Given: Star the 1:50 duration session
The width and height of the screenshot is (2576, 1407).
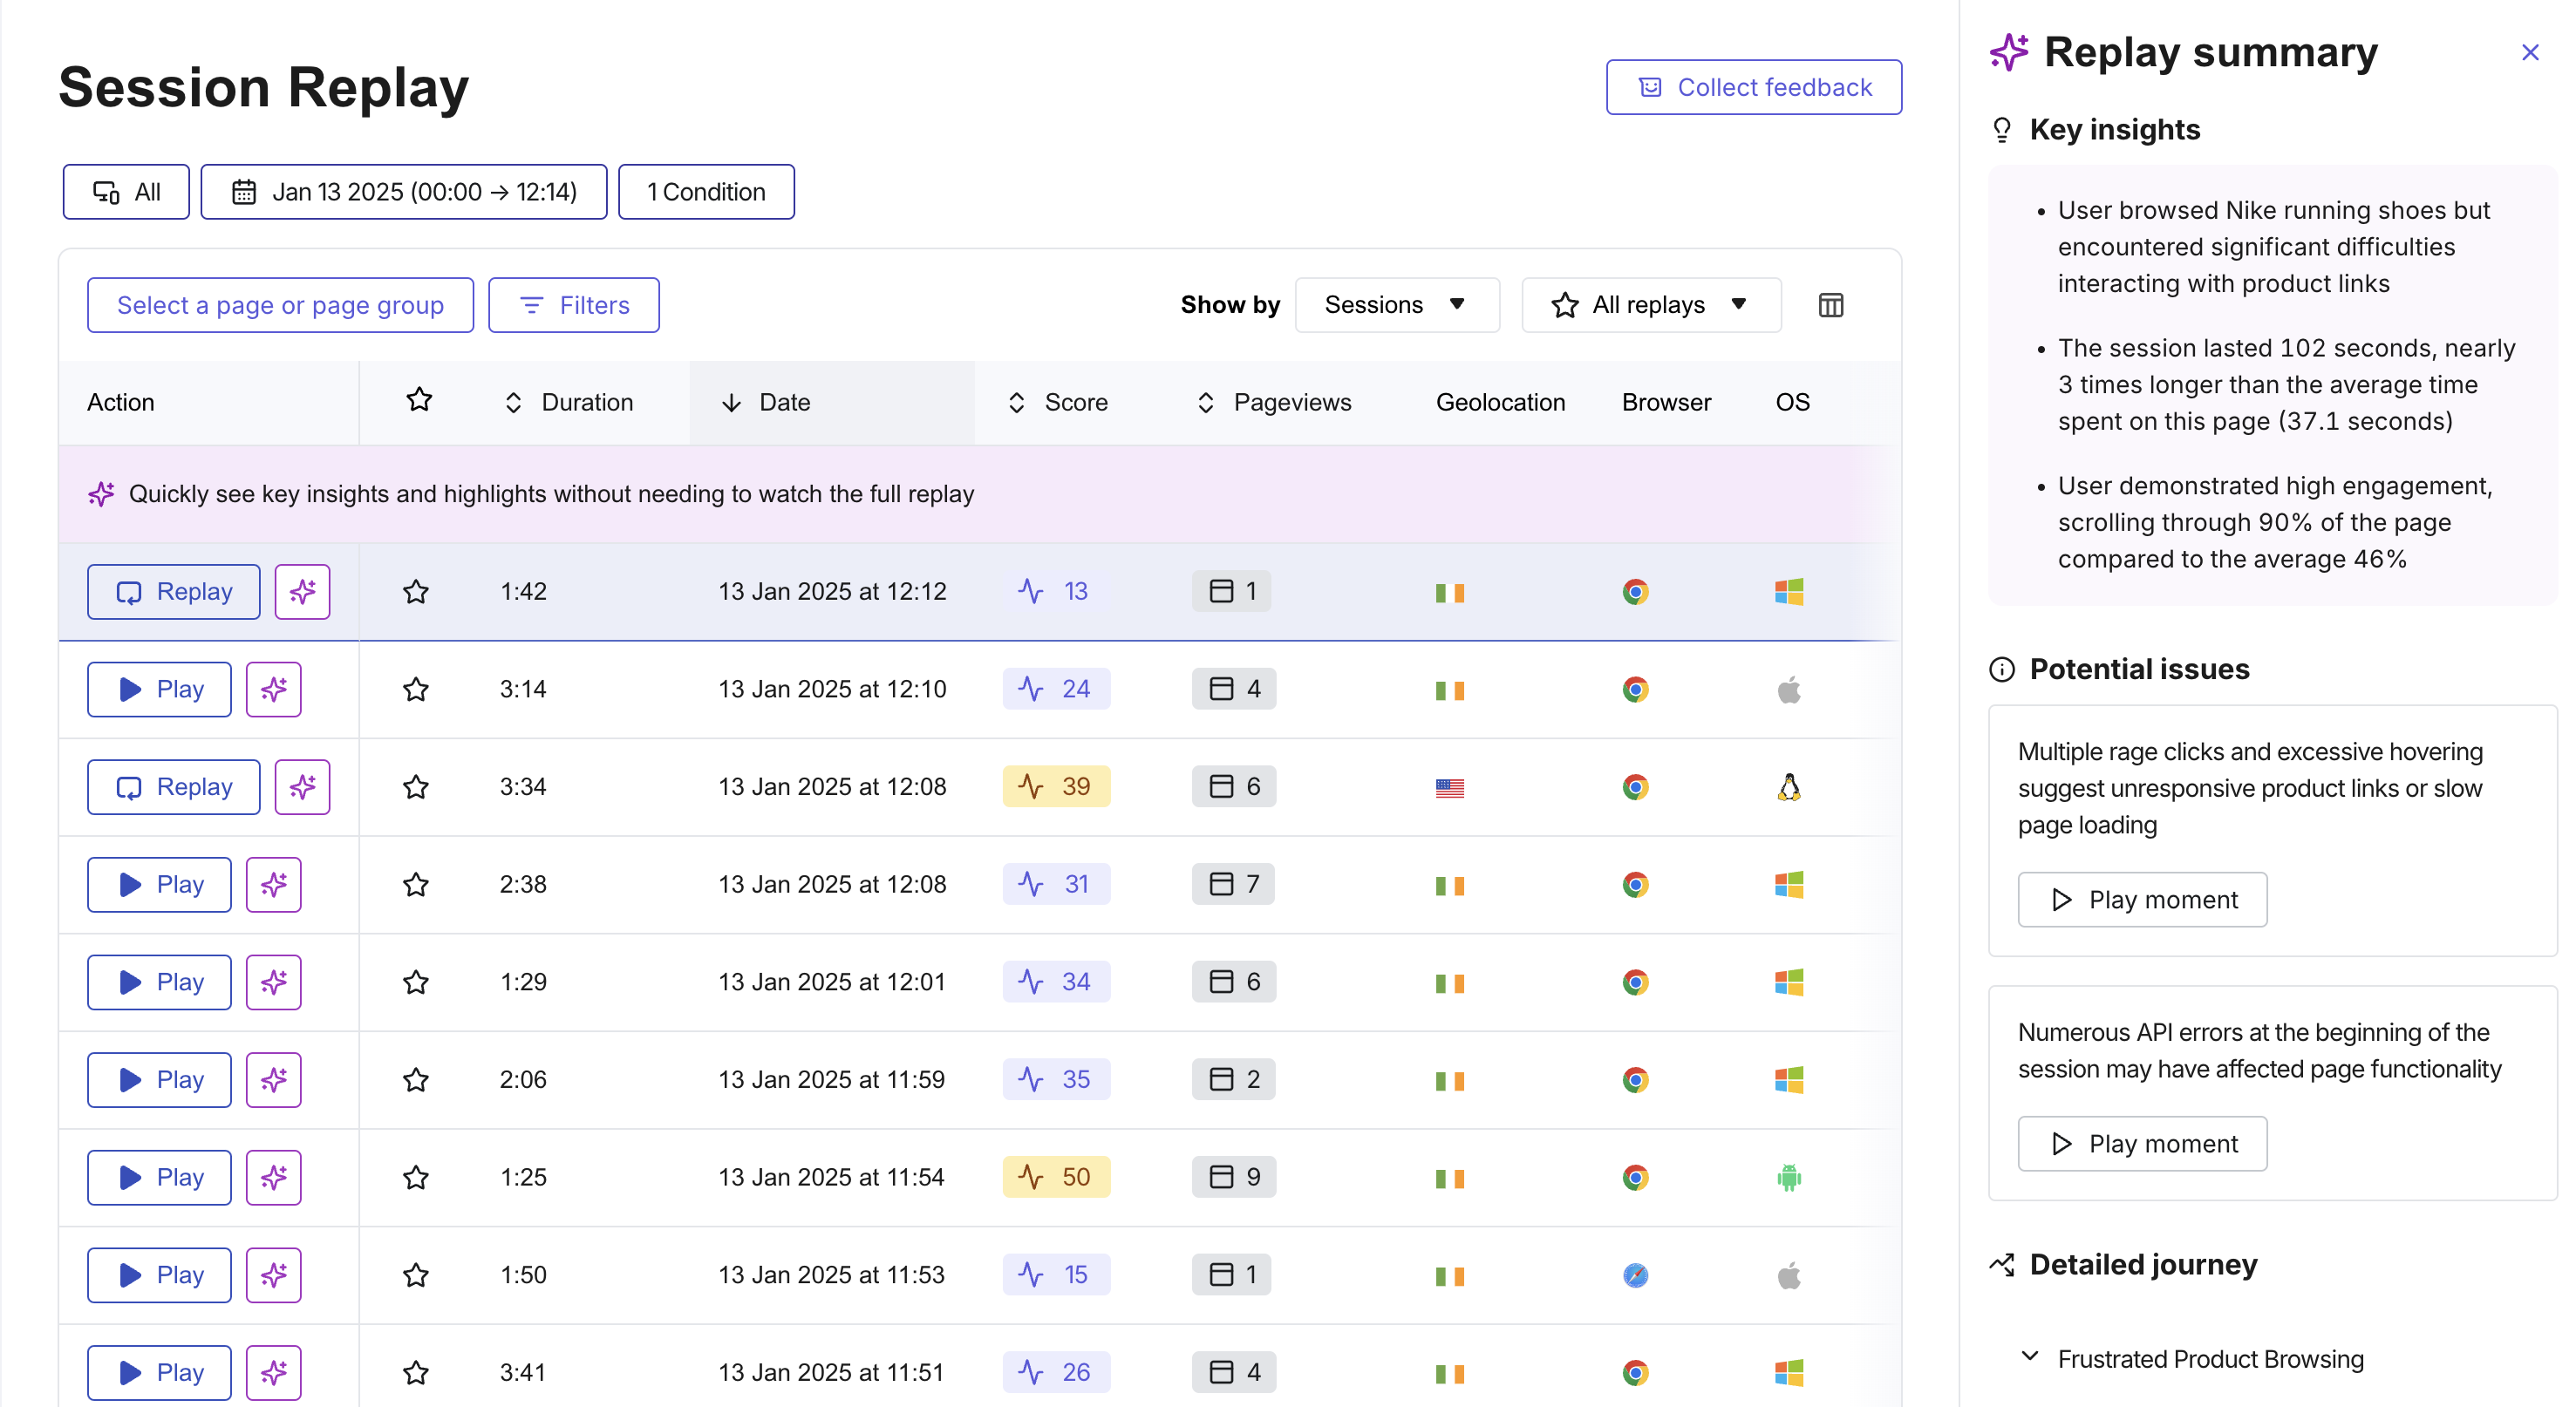Looking at the screenshot, I should [x=416, y=1275].
